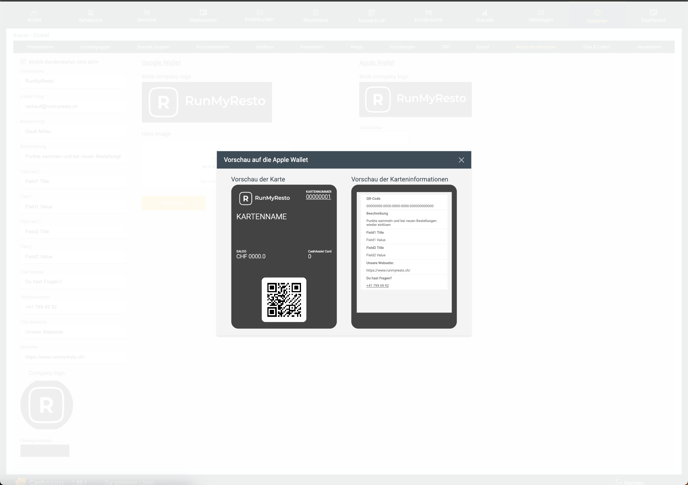Viewport: 688px width, 485px height.
Task: Click the QR code on the card preview
Action: [284, 300]
